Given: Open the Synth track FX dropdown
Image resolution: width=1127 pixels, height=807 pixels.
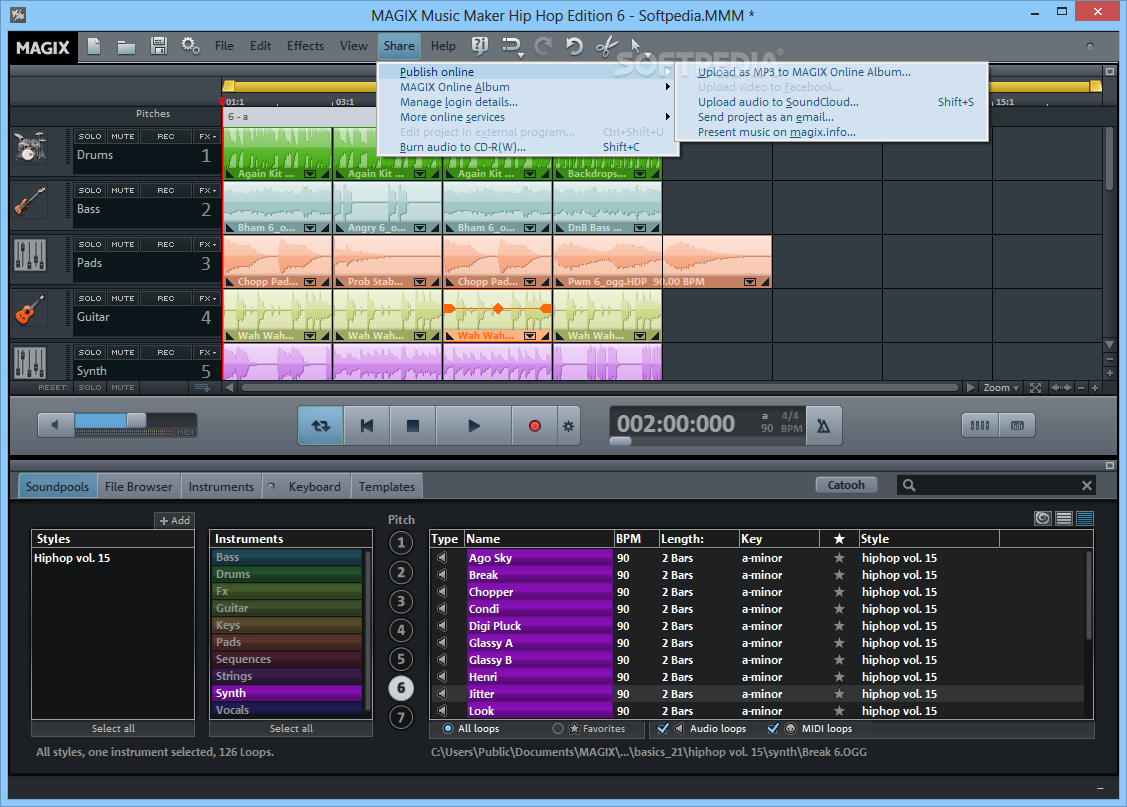Looking at the screenshot, I should tap(207, 352).
